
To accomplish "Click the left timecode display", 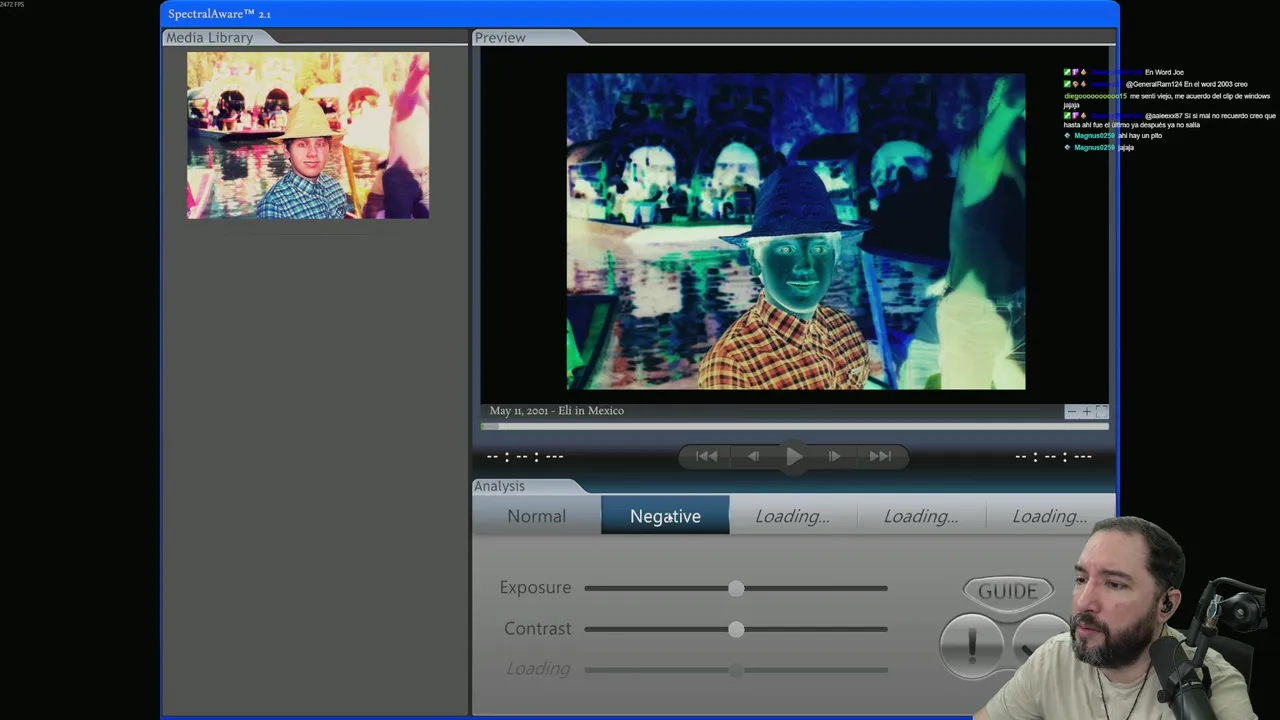I will (x=525, y=457).
